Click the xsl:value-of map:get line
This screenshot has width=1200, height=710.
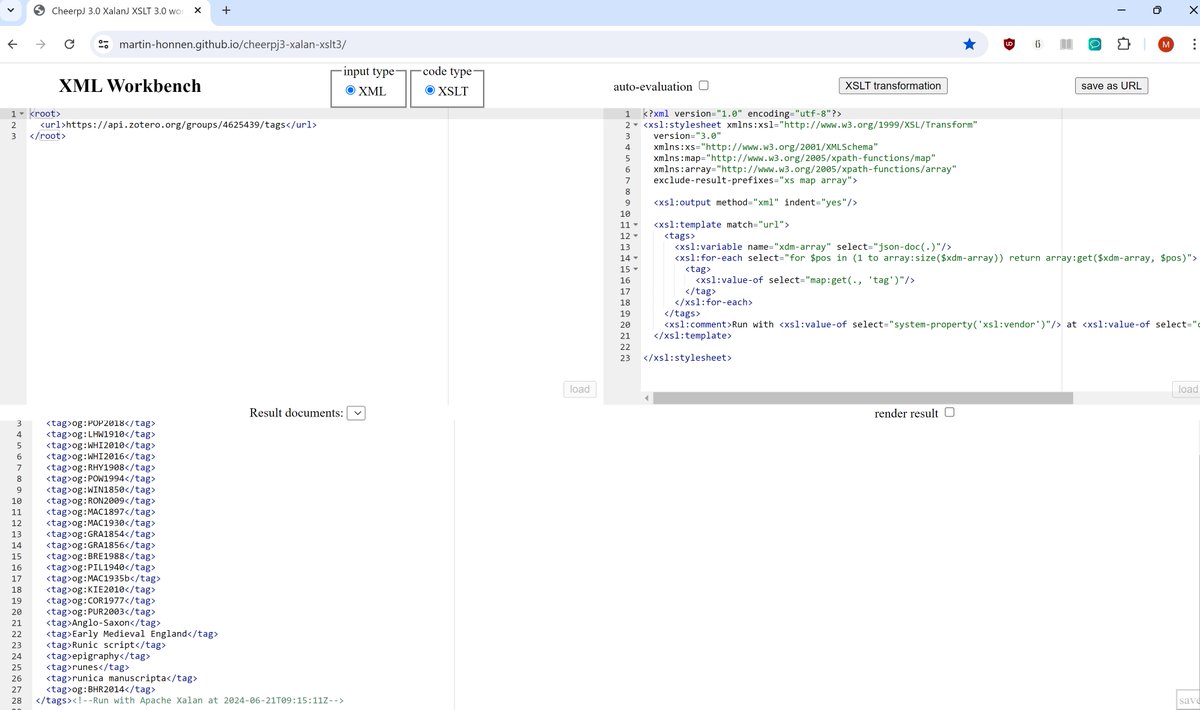pos(805,280)
